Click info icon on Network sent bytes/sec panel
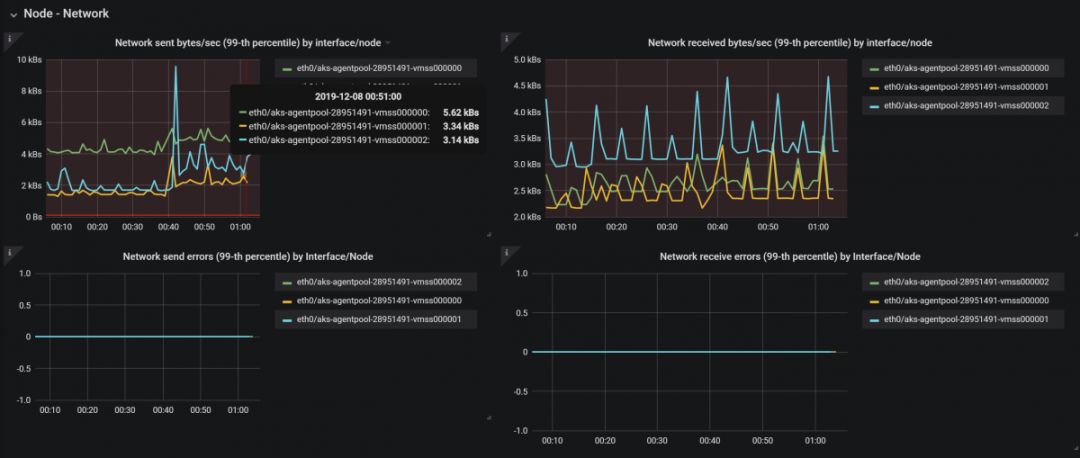Screen dimensions: 1080x458 click(x=10, y=39)
